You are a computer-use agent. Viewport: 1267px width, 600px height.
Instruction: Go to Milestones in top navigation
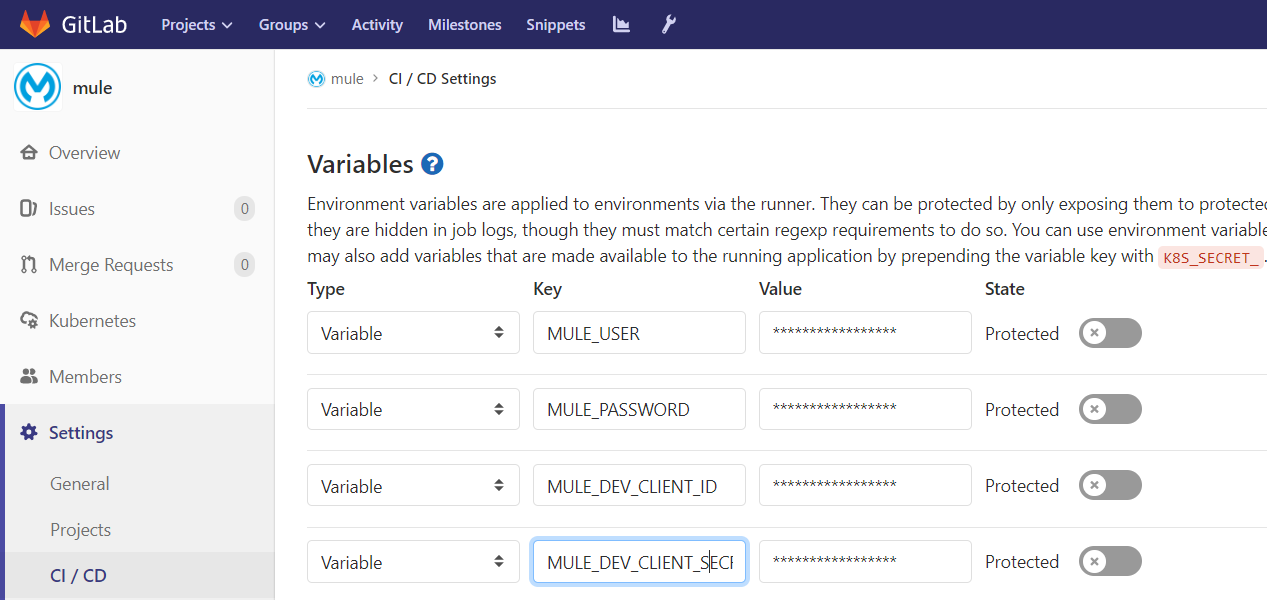[x=465, y=24]
